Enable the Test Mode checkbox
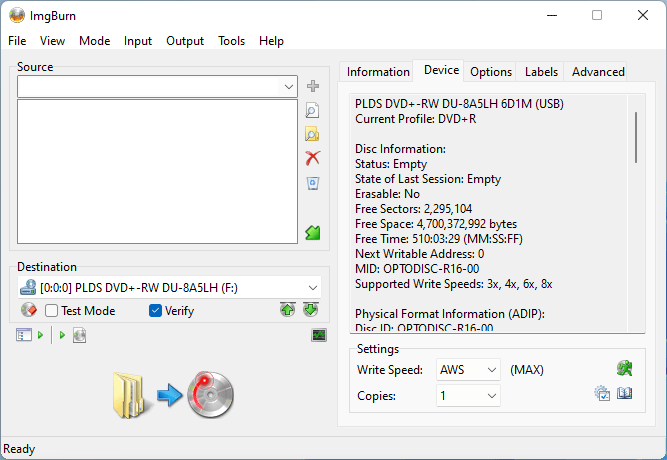The height and width of the screenshot is (460, 667). pyautogui.click(x=51, y=311)
